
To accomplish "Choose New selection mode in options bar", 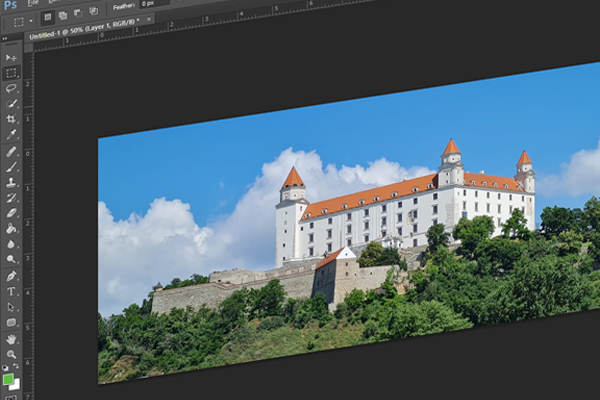I will [x=47, y=17].
